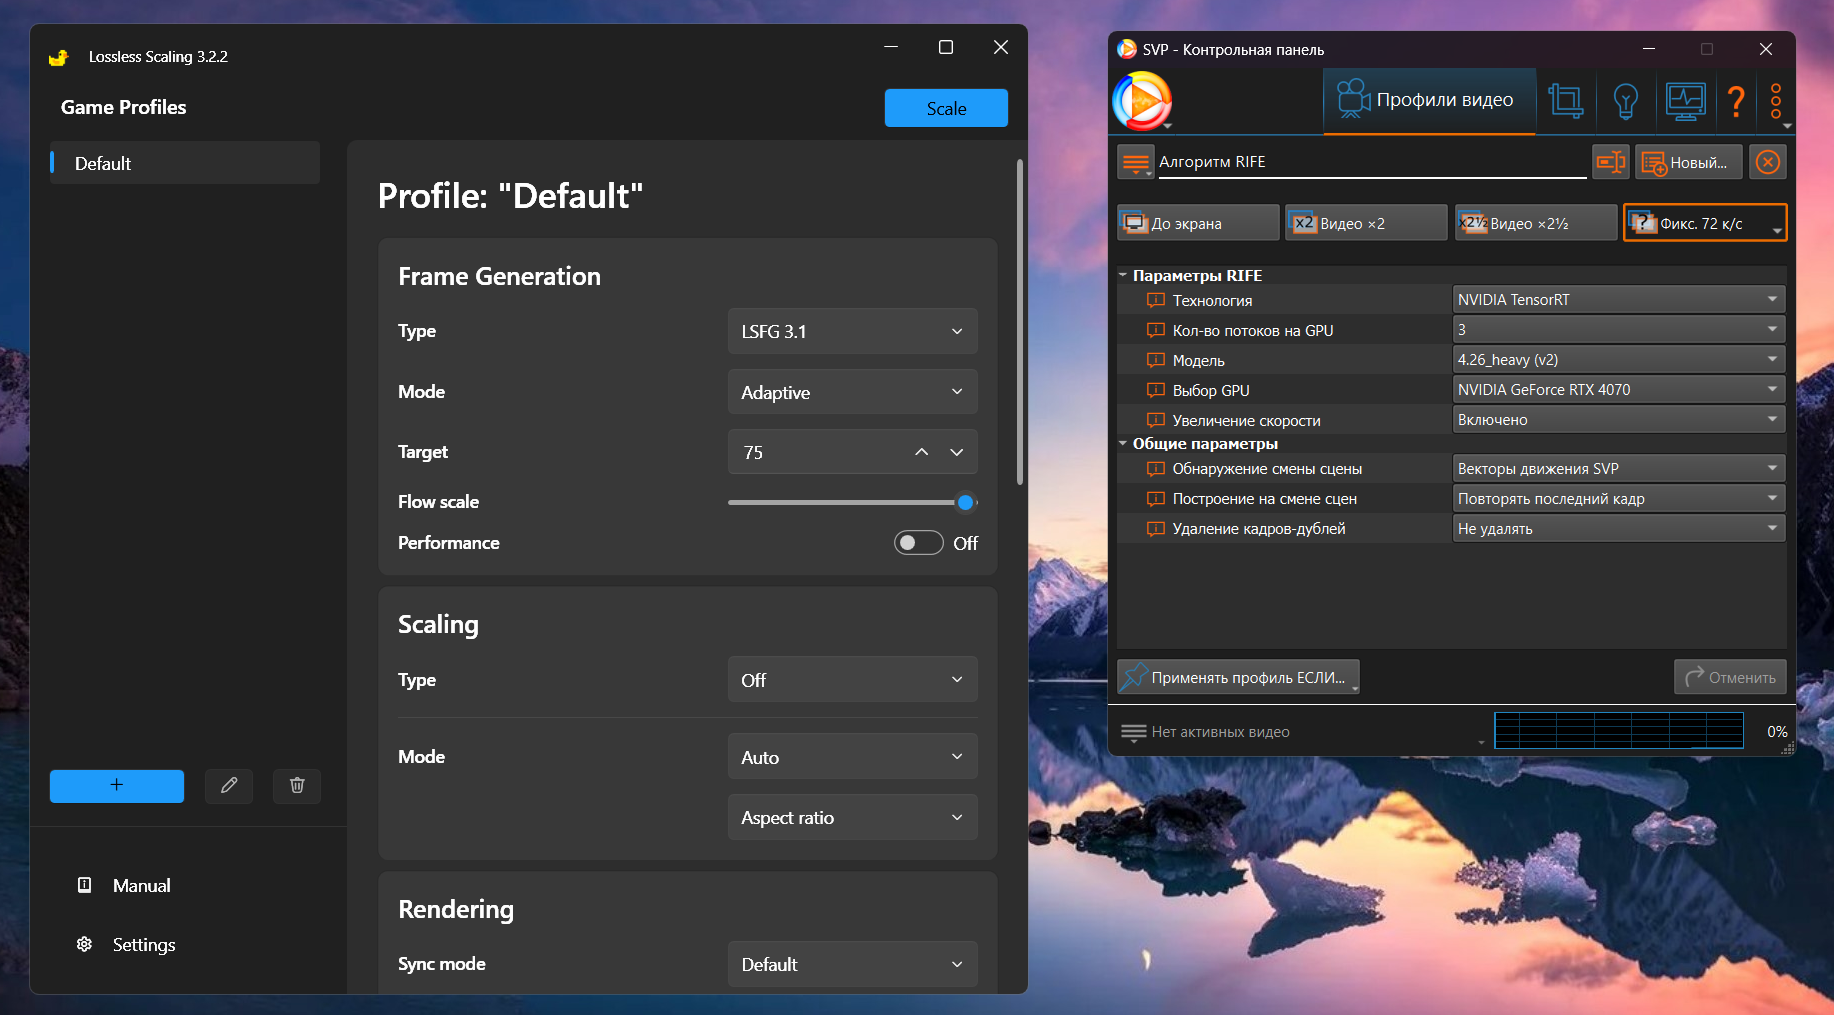
Task: Open the Sync mode dropdown
Action: (853, 964)
